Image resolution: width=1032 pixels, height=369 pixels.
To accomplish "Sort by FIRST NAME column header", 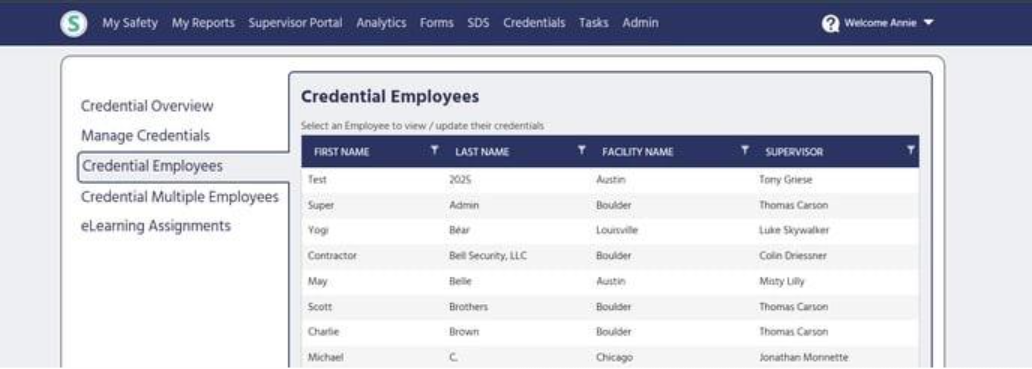I will pyautogui.click(x=342, y=152).
